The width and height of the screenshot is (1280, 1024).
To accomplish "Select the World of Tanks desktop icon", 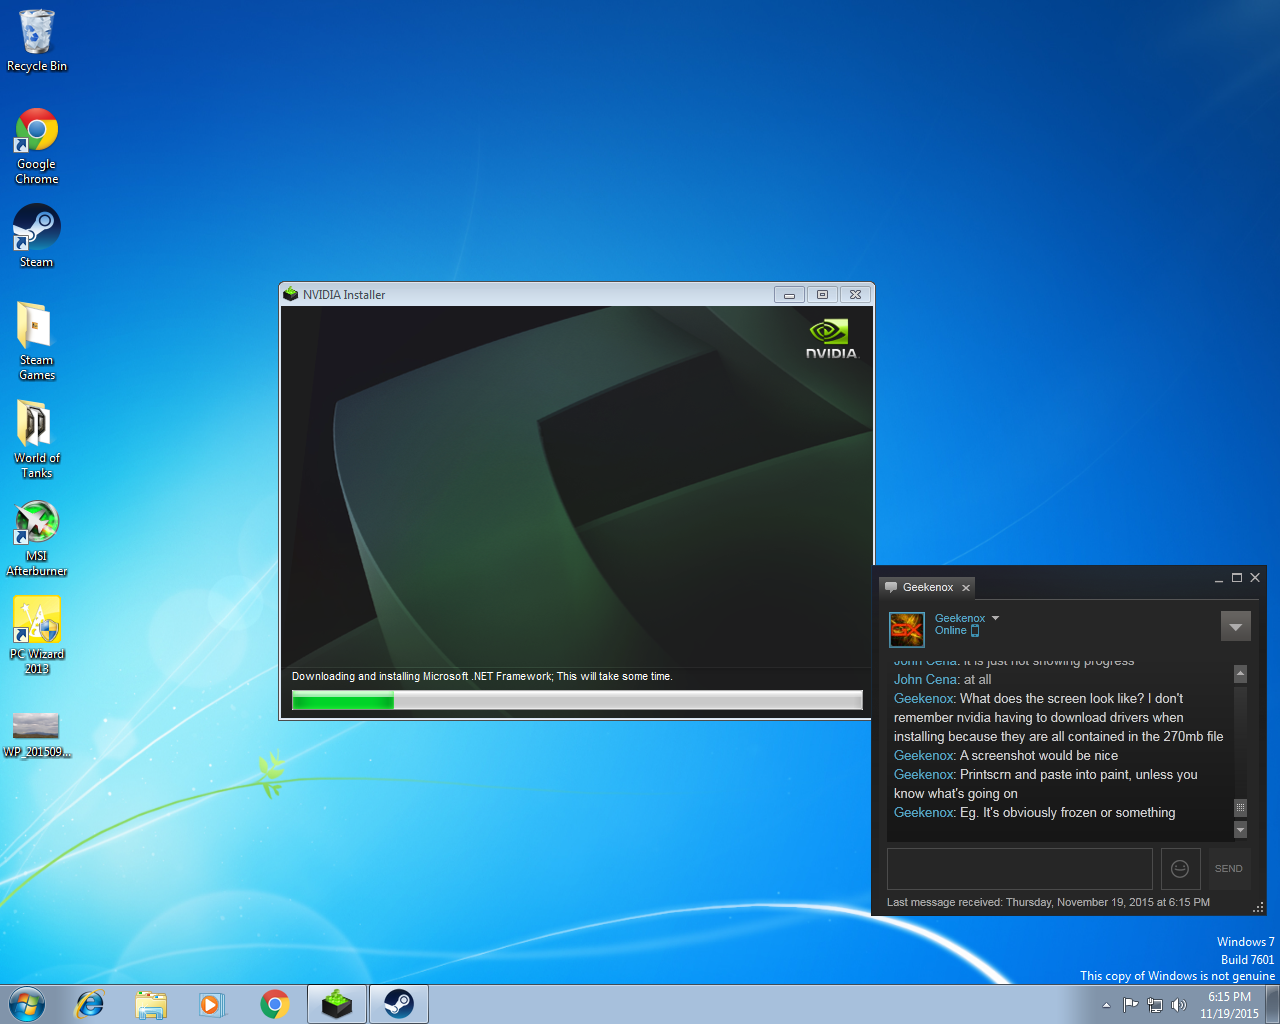I will coord(37,438).
